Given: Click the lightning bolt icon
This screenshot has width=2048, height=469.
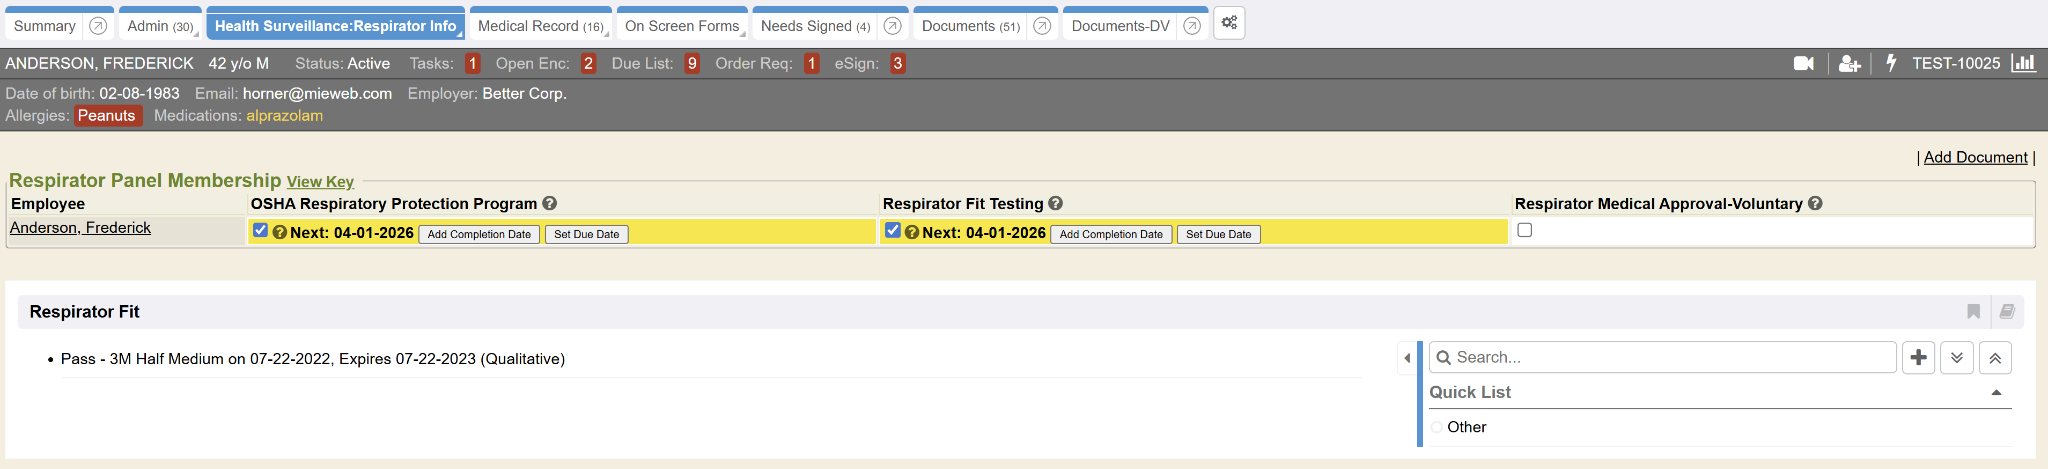Looking at the screenshot, I should click(x=1891, y=63).
